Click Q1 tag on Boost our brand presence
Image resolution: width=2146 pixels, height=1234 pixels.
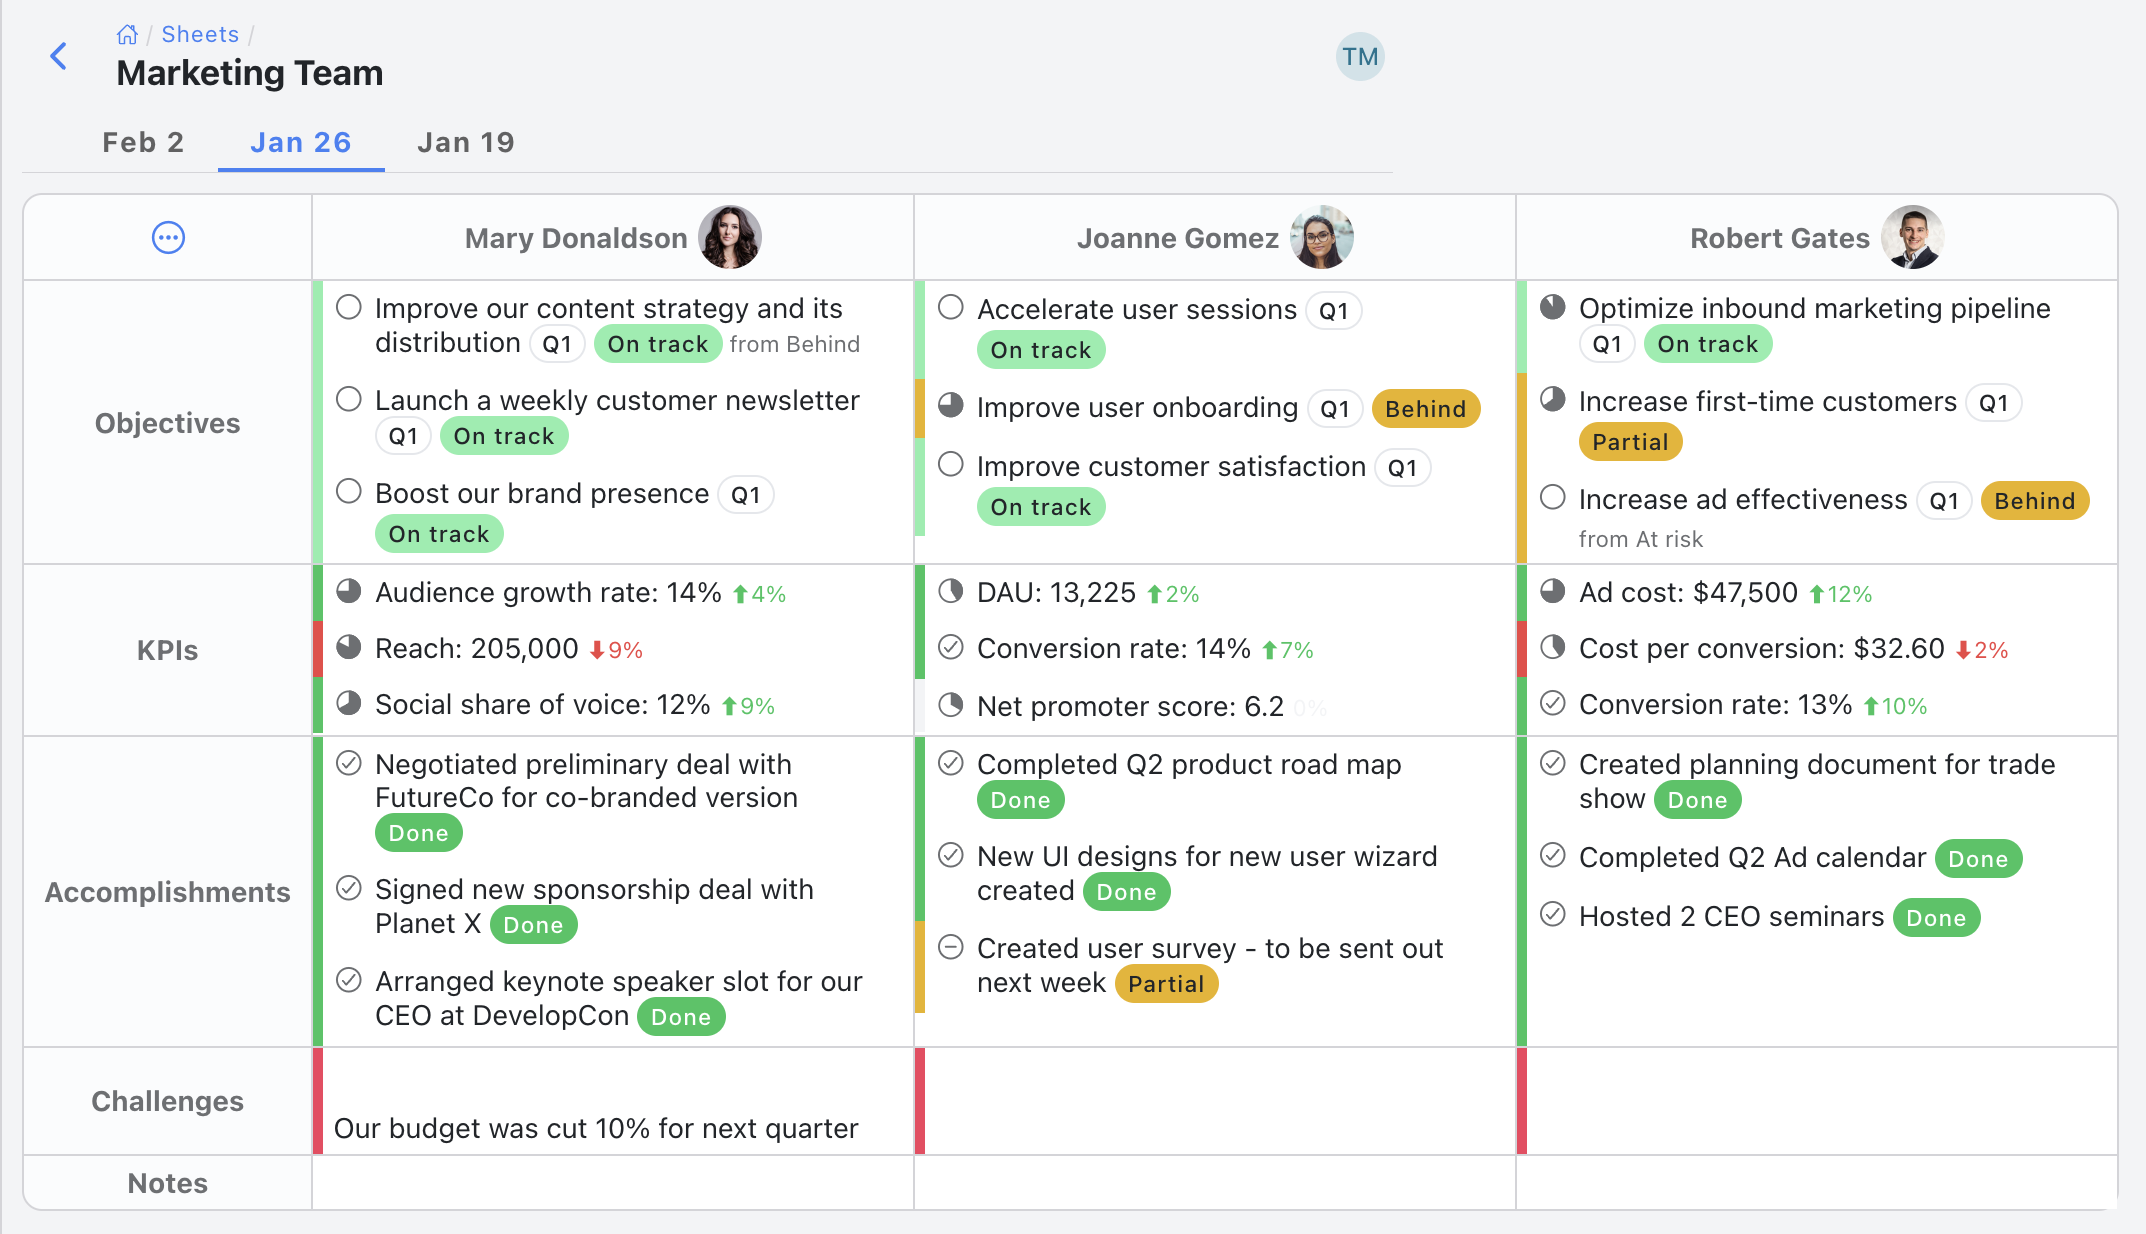746,495
